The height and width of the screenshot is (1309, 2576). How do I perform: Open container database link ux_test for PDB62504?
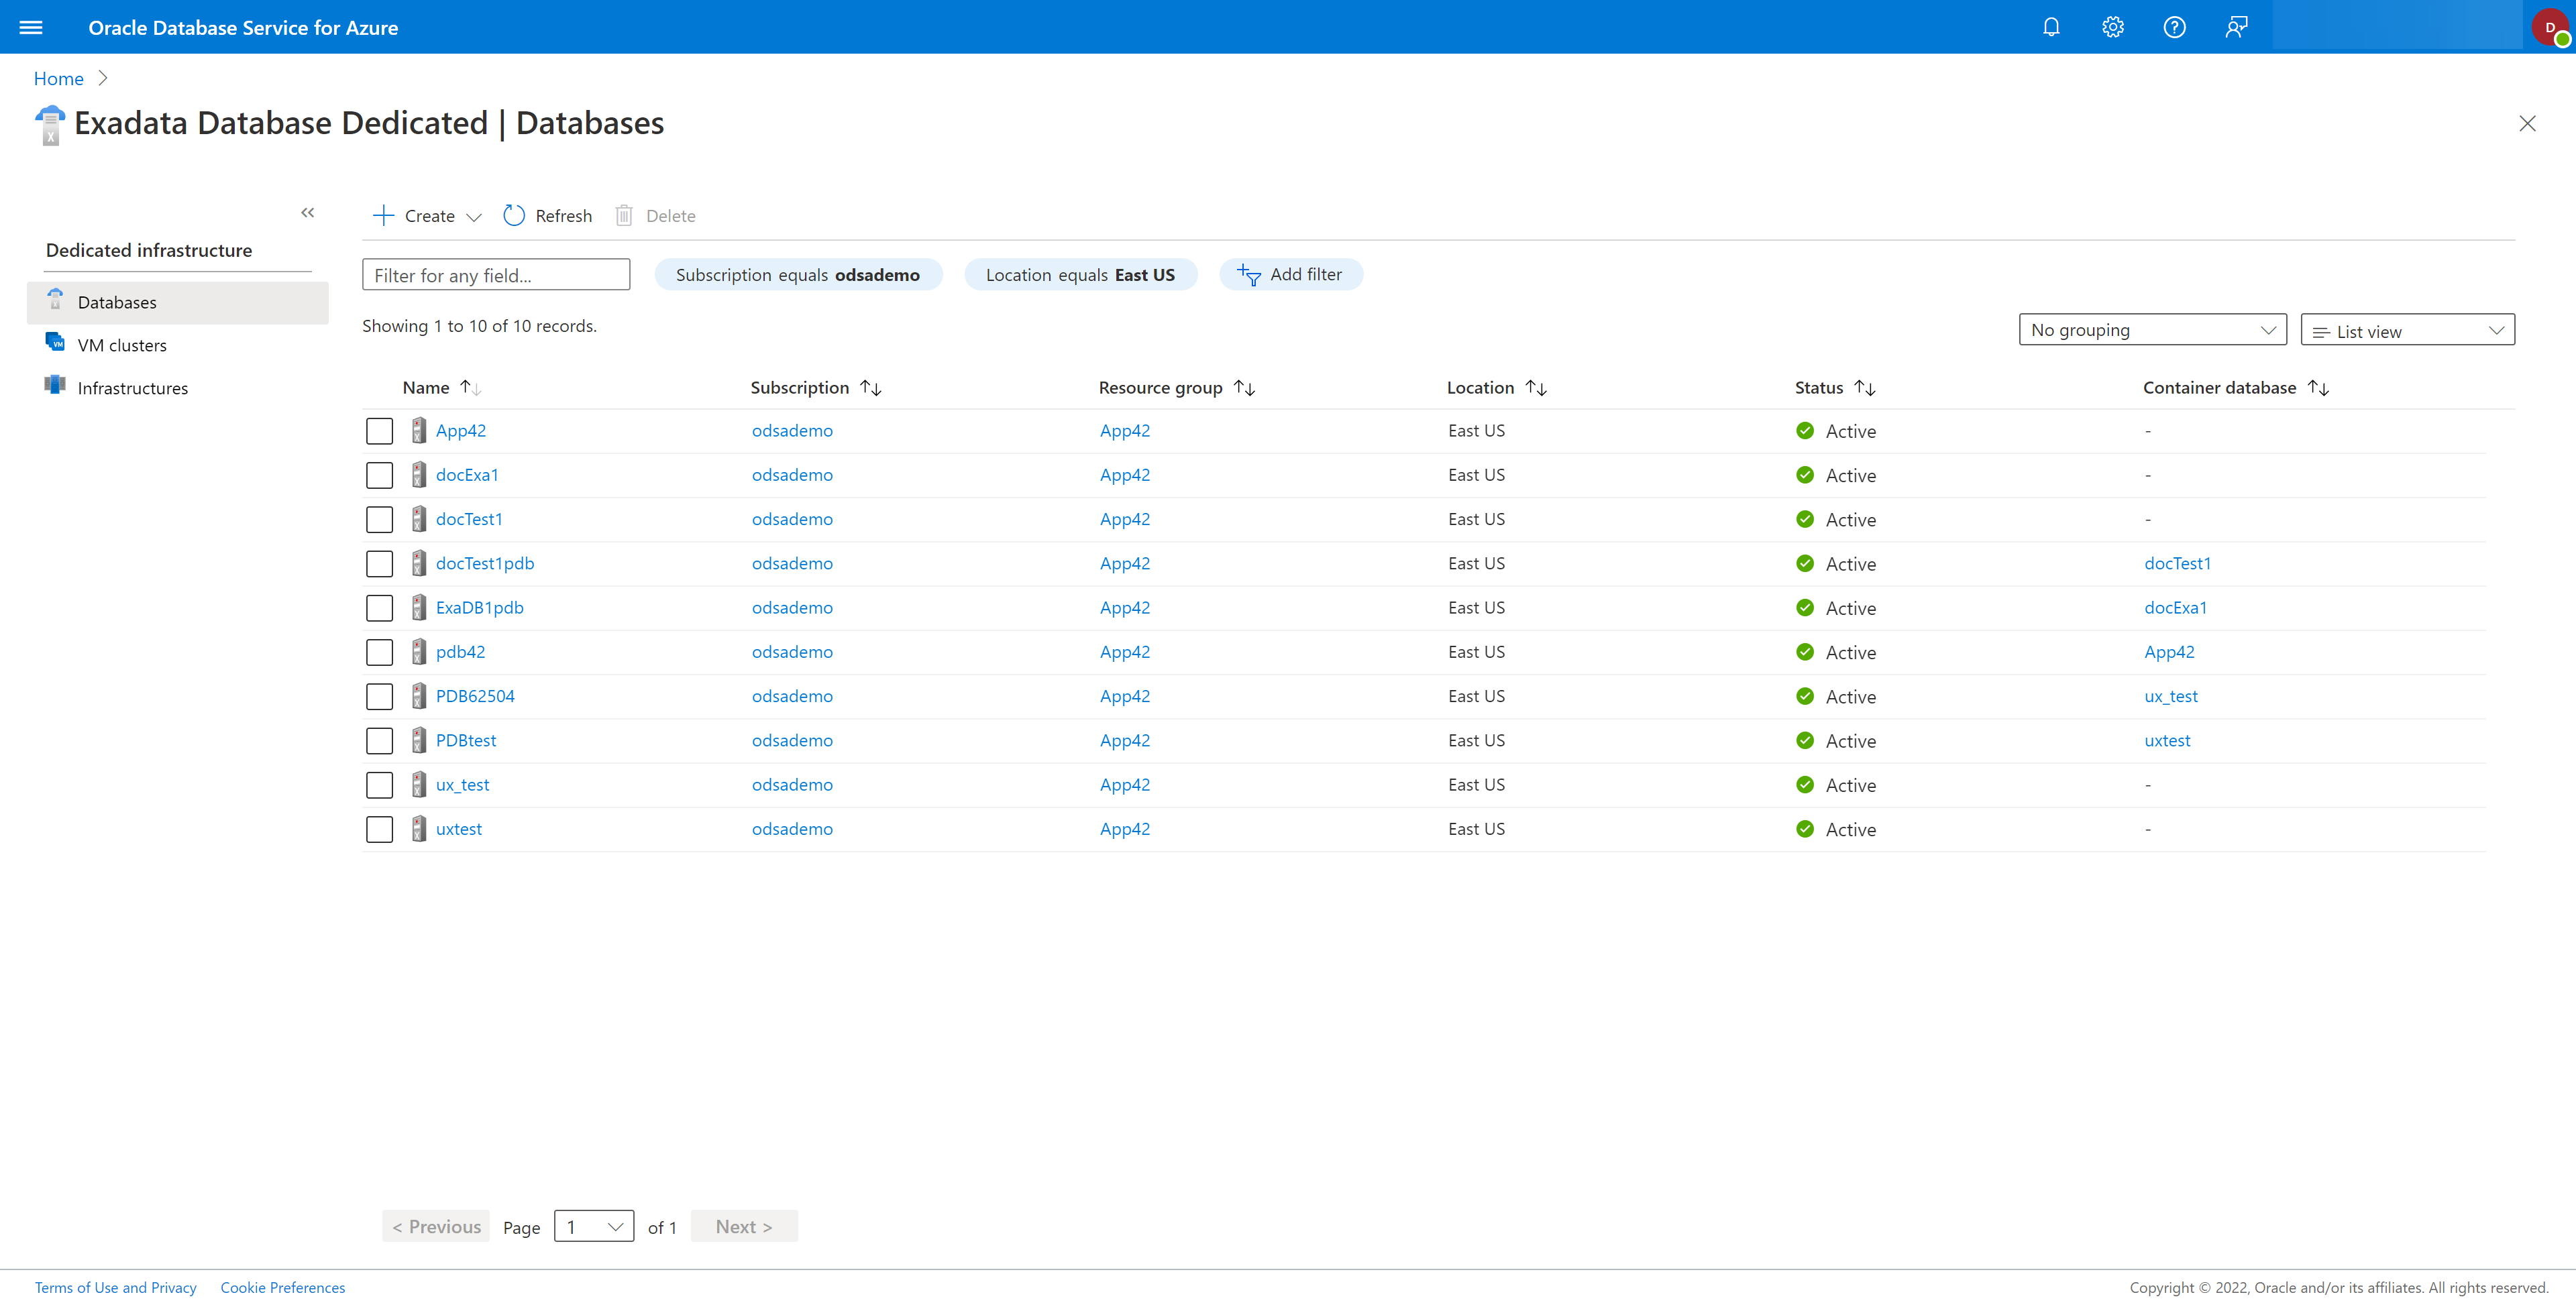click(x=2171, y=696)
